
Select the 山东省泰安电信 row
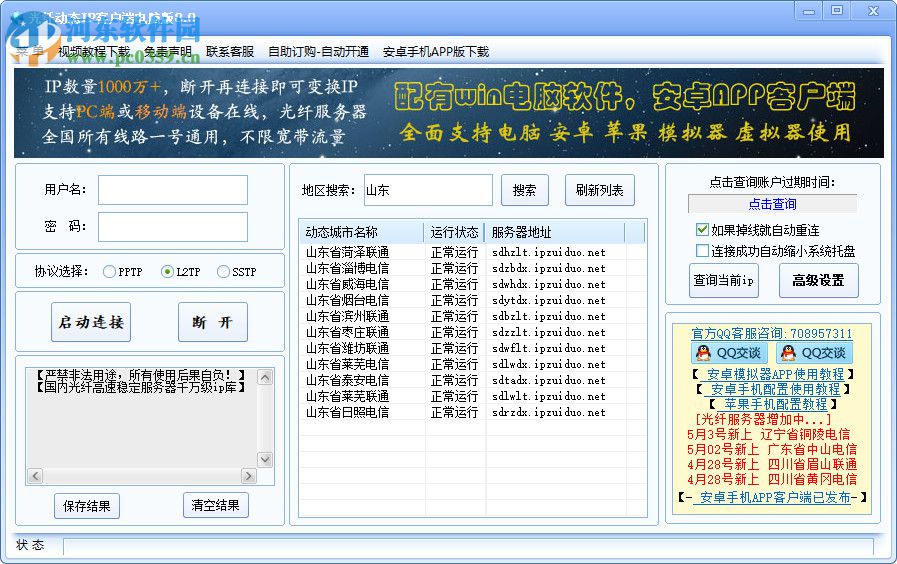pos(473,380)
